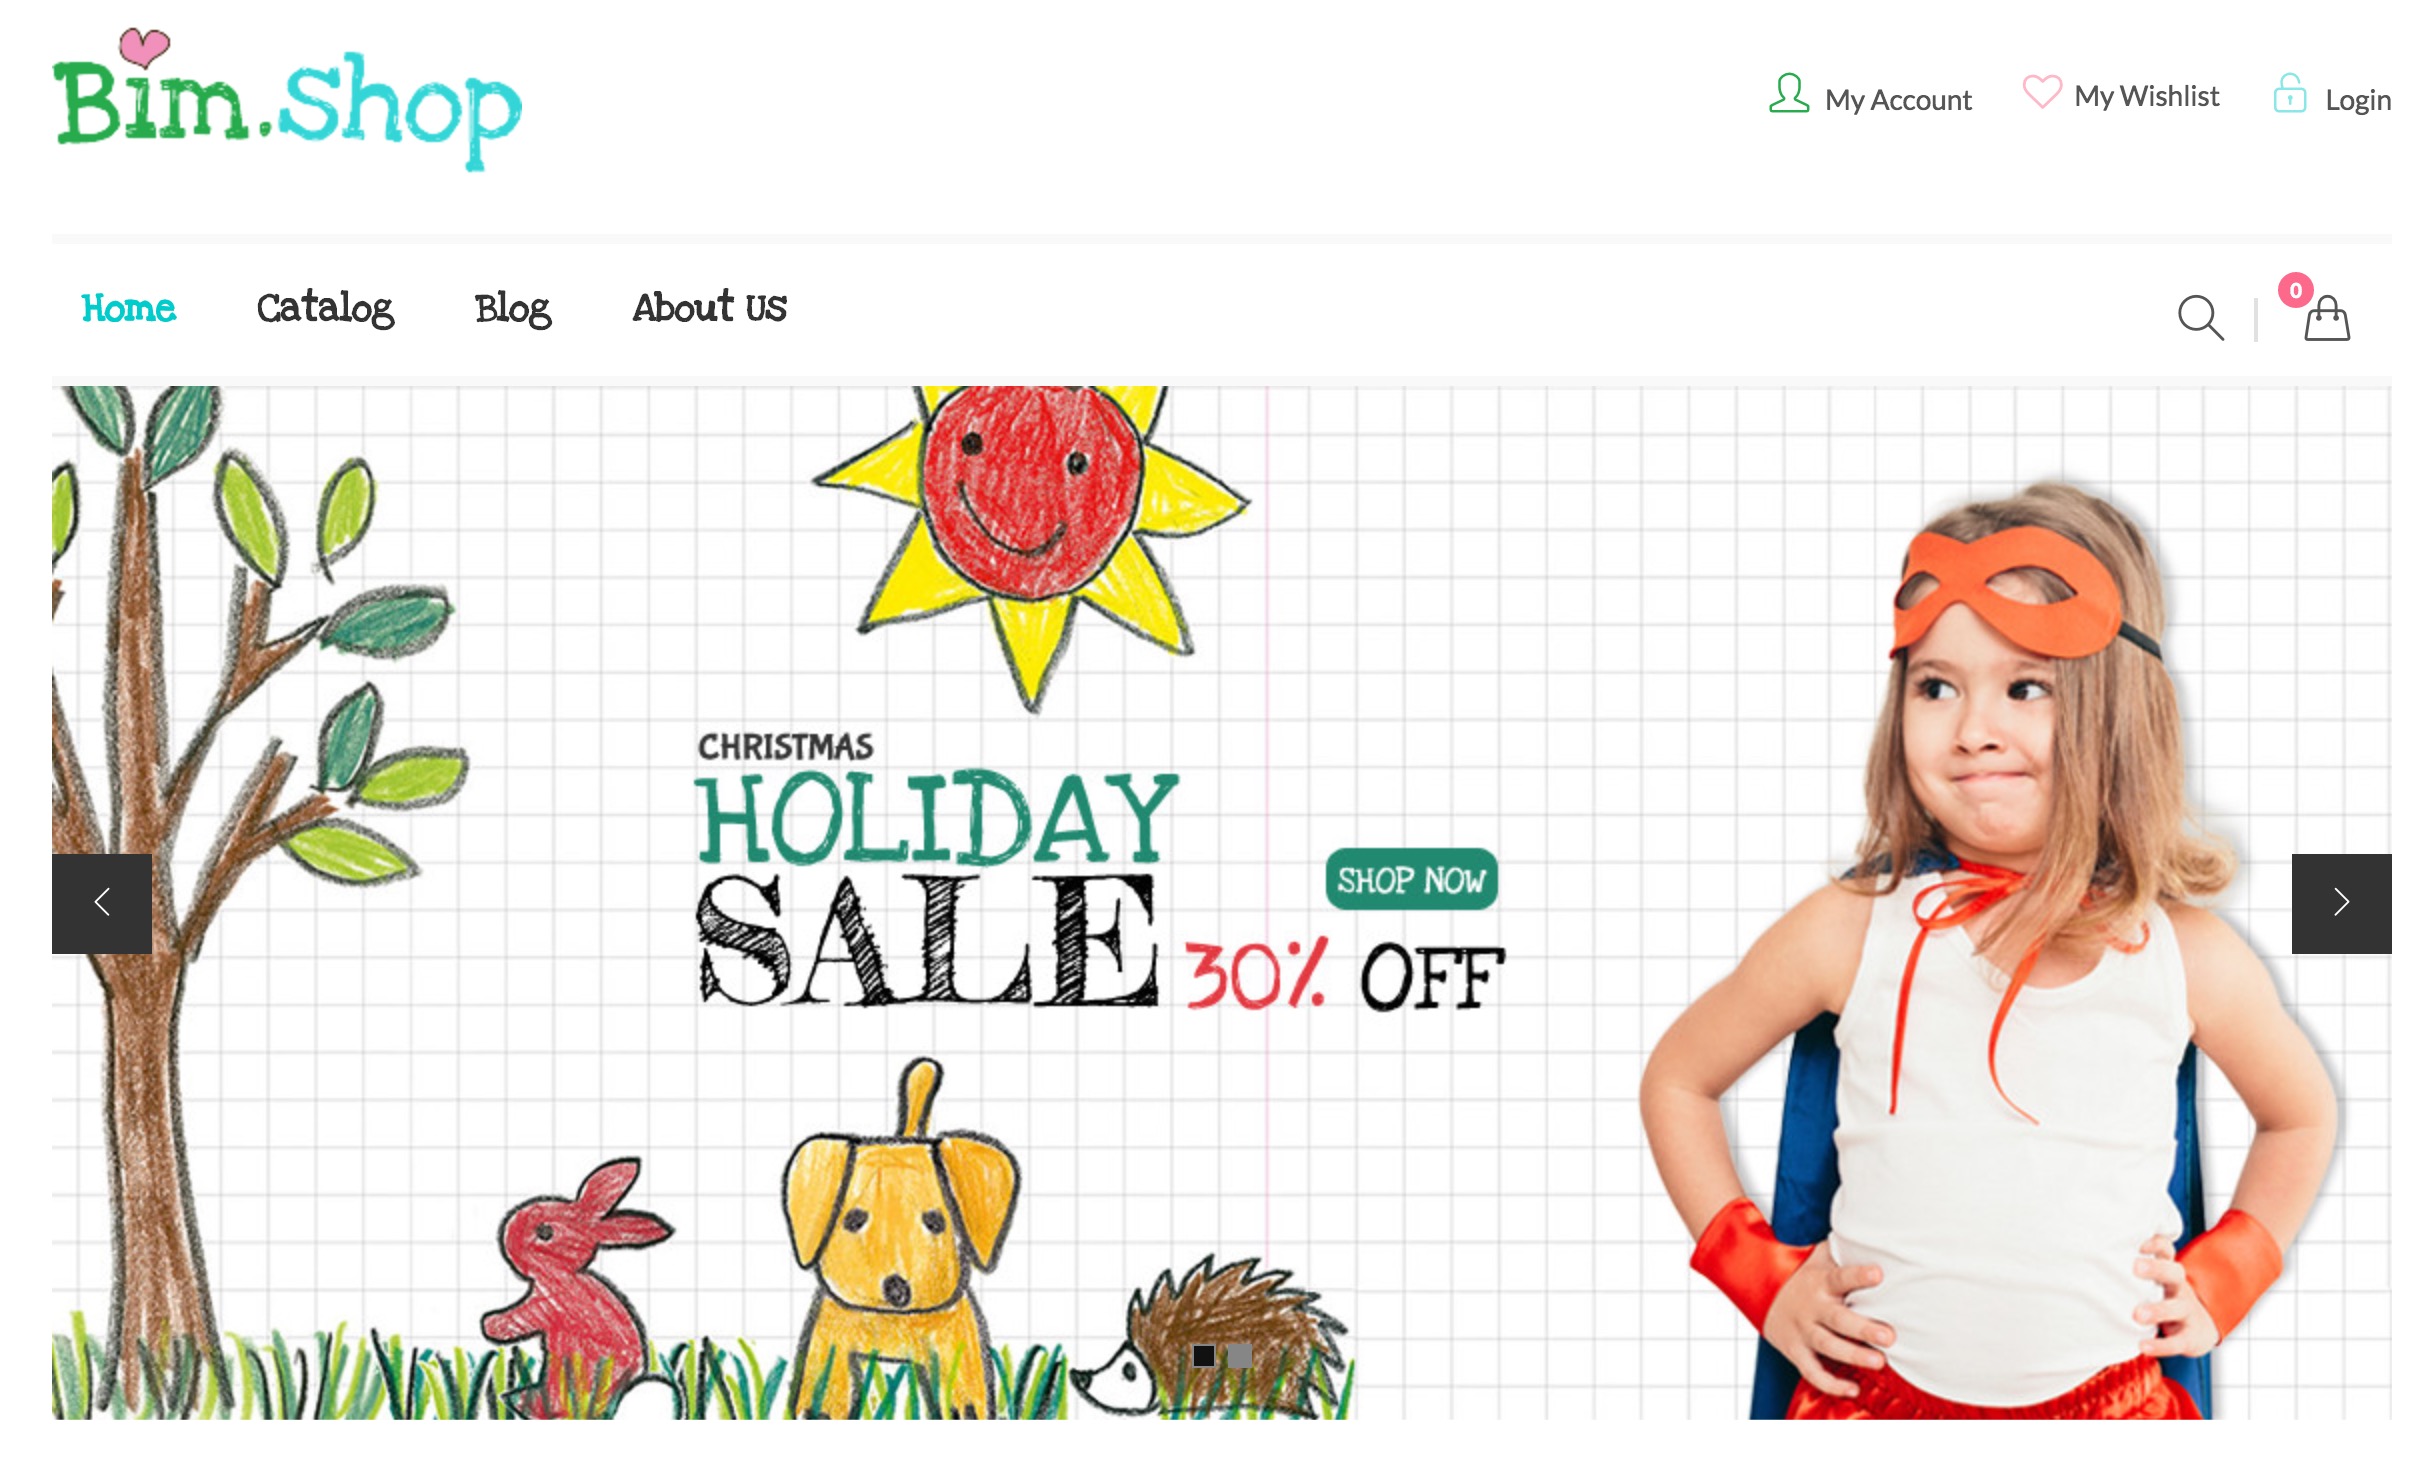Click the My Account person icon
Image resolution: width=2432 pixels, height=1464 pixels.
(1789, 93)
